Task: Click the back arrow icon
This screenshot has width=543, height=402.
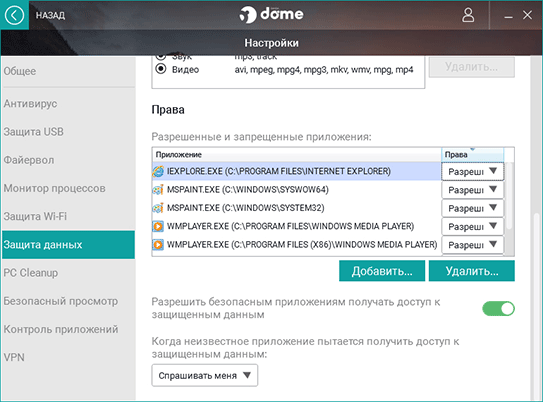Action: click(14, 15)
